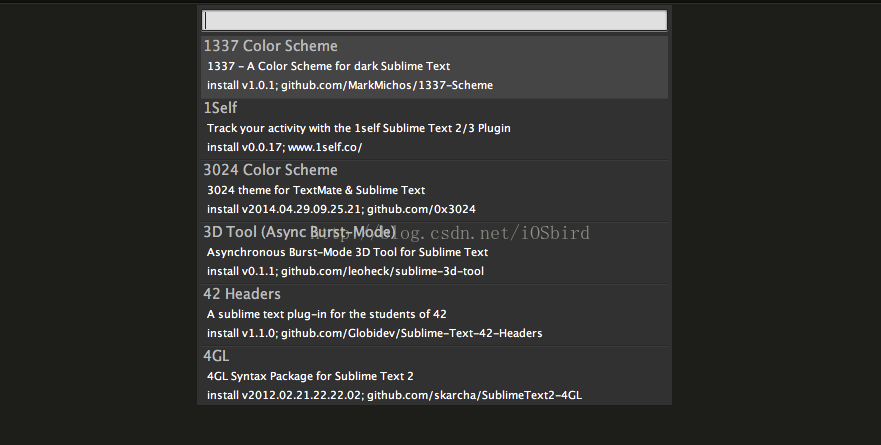Click line 'install v0.1.1; github.com/leoheck/sublime-3d-tool'
Image resolution: width=881 pixels, height=445 pixels.
click(346, 271)
